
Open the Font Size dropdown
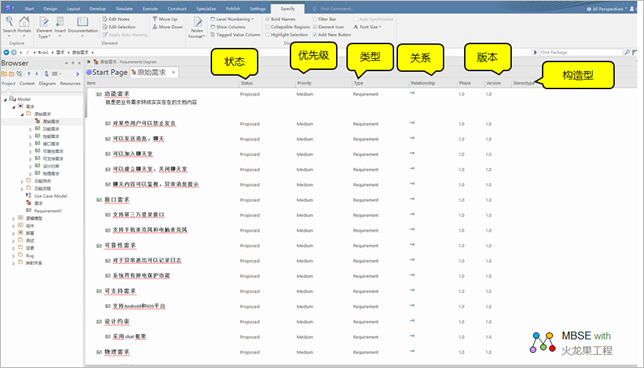pyautogui.click(x=368, y=27)
